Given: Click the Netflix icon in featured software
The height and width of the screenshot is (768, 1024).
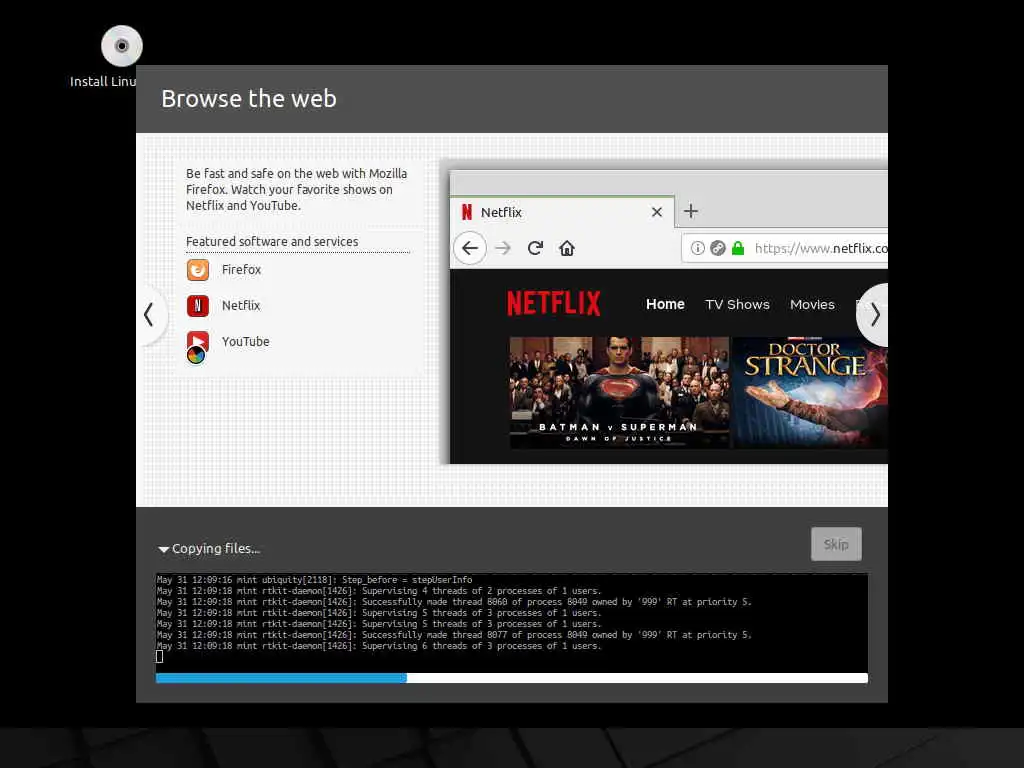Looking at the screenshot, I should [198, 306].
